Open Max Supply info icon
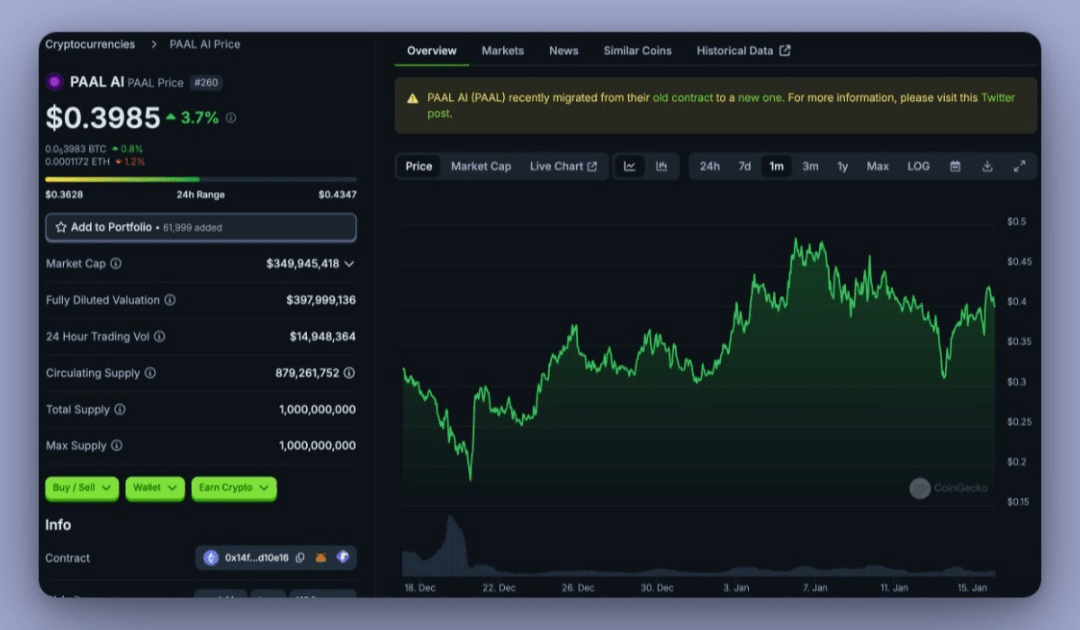This screenshot has height=630, width=1080. click(117, 445)
